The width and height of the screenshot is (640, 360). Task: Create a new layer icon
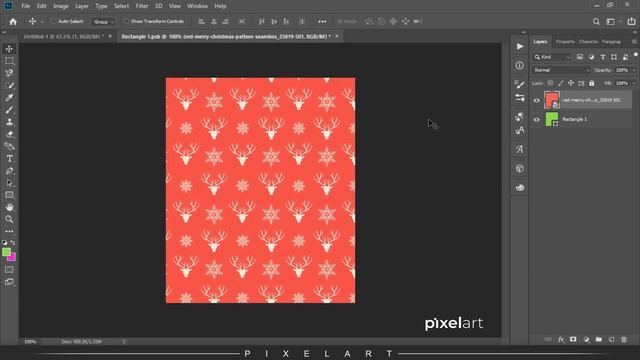click(611, 340)
